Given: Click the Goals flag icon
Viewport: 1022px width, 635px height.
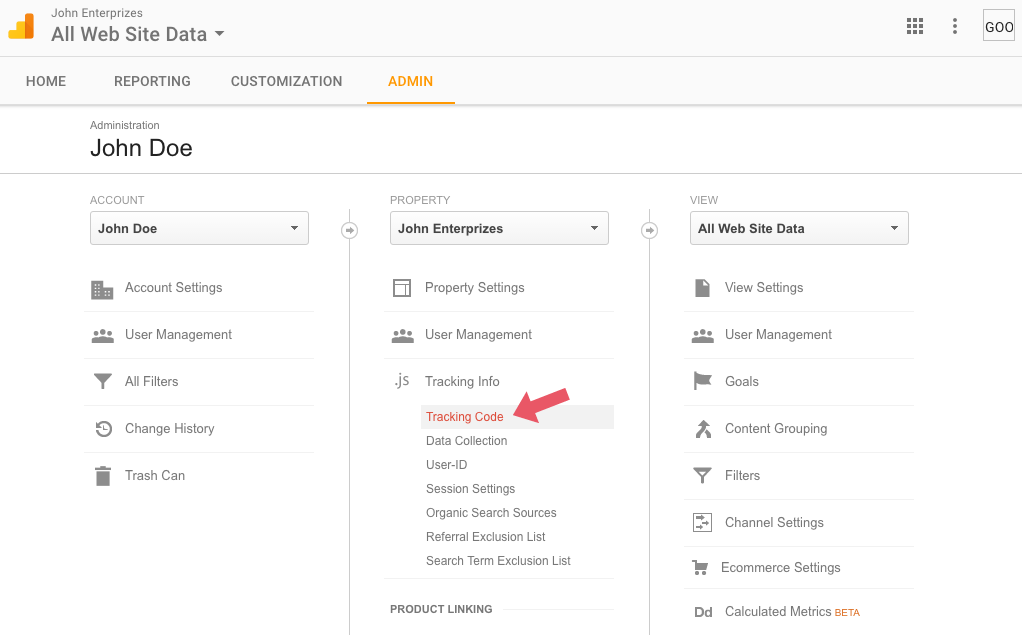Looking at the screenshot, I should [702, 381].
